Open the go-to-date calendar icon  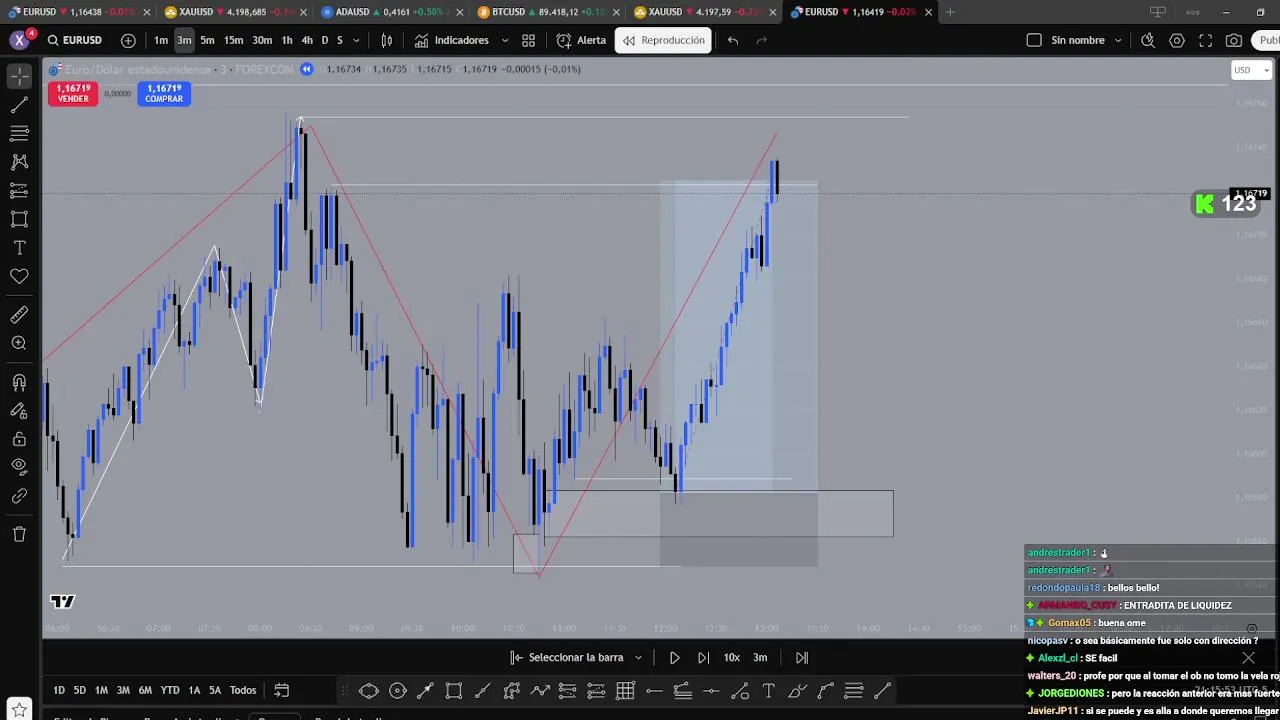coord(282,690)
